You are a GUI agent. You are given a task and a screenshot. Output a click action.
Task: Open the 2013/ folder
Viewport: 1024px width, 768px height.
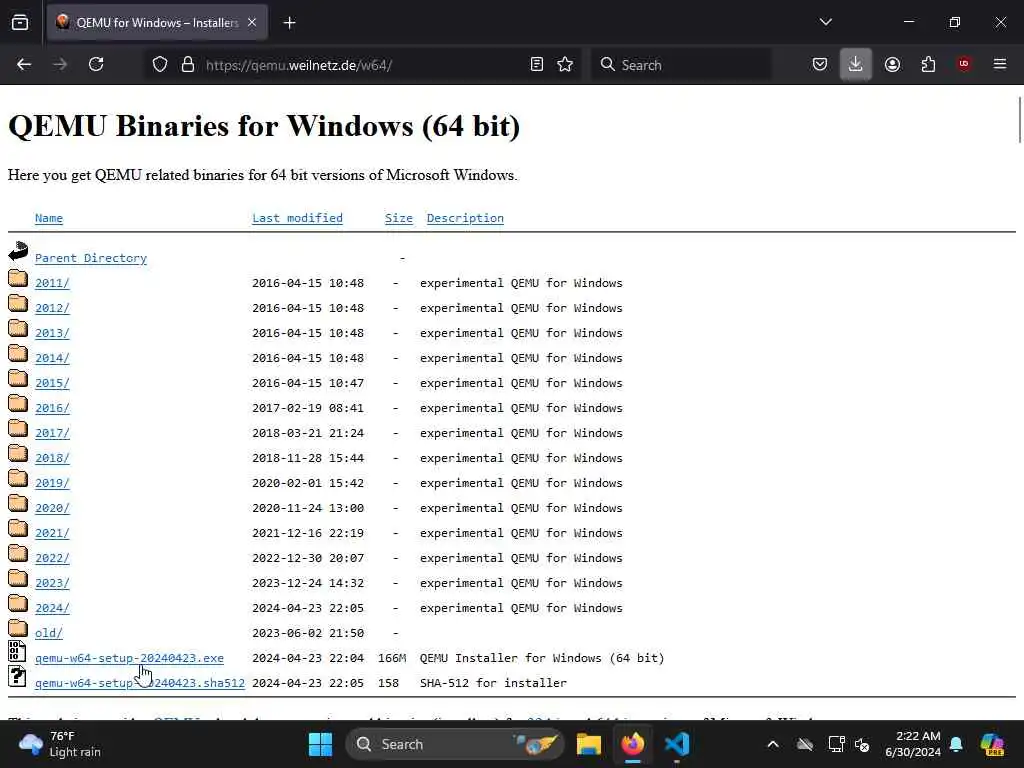pos(52,333)
